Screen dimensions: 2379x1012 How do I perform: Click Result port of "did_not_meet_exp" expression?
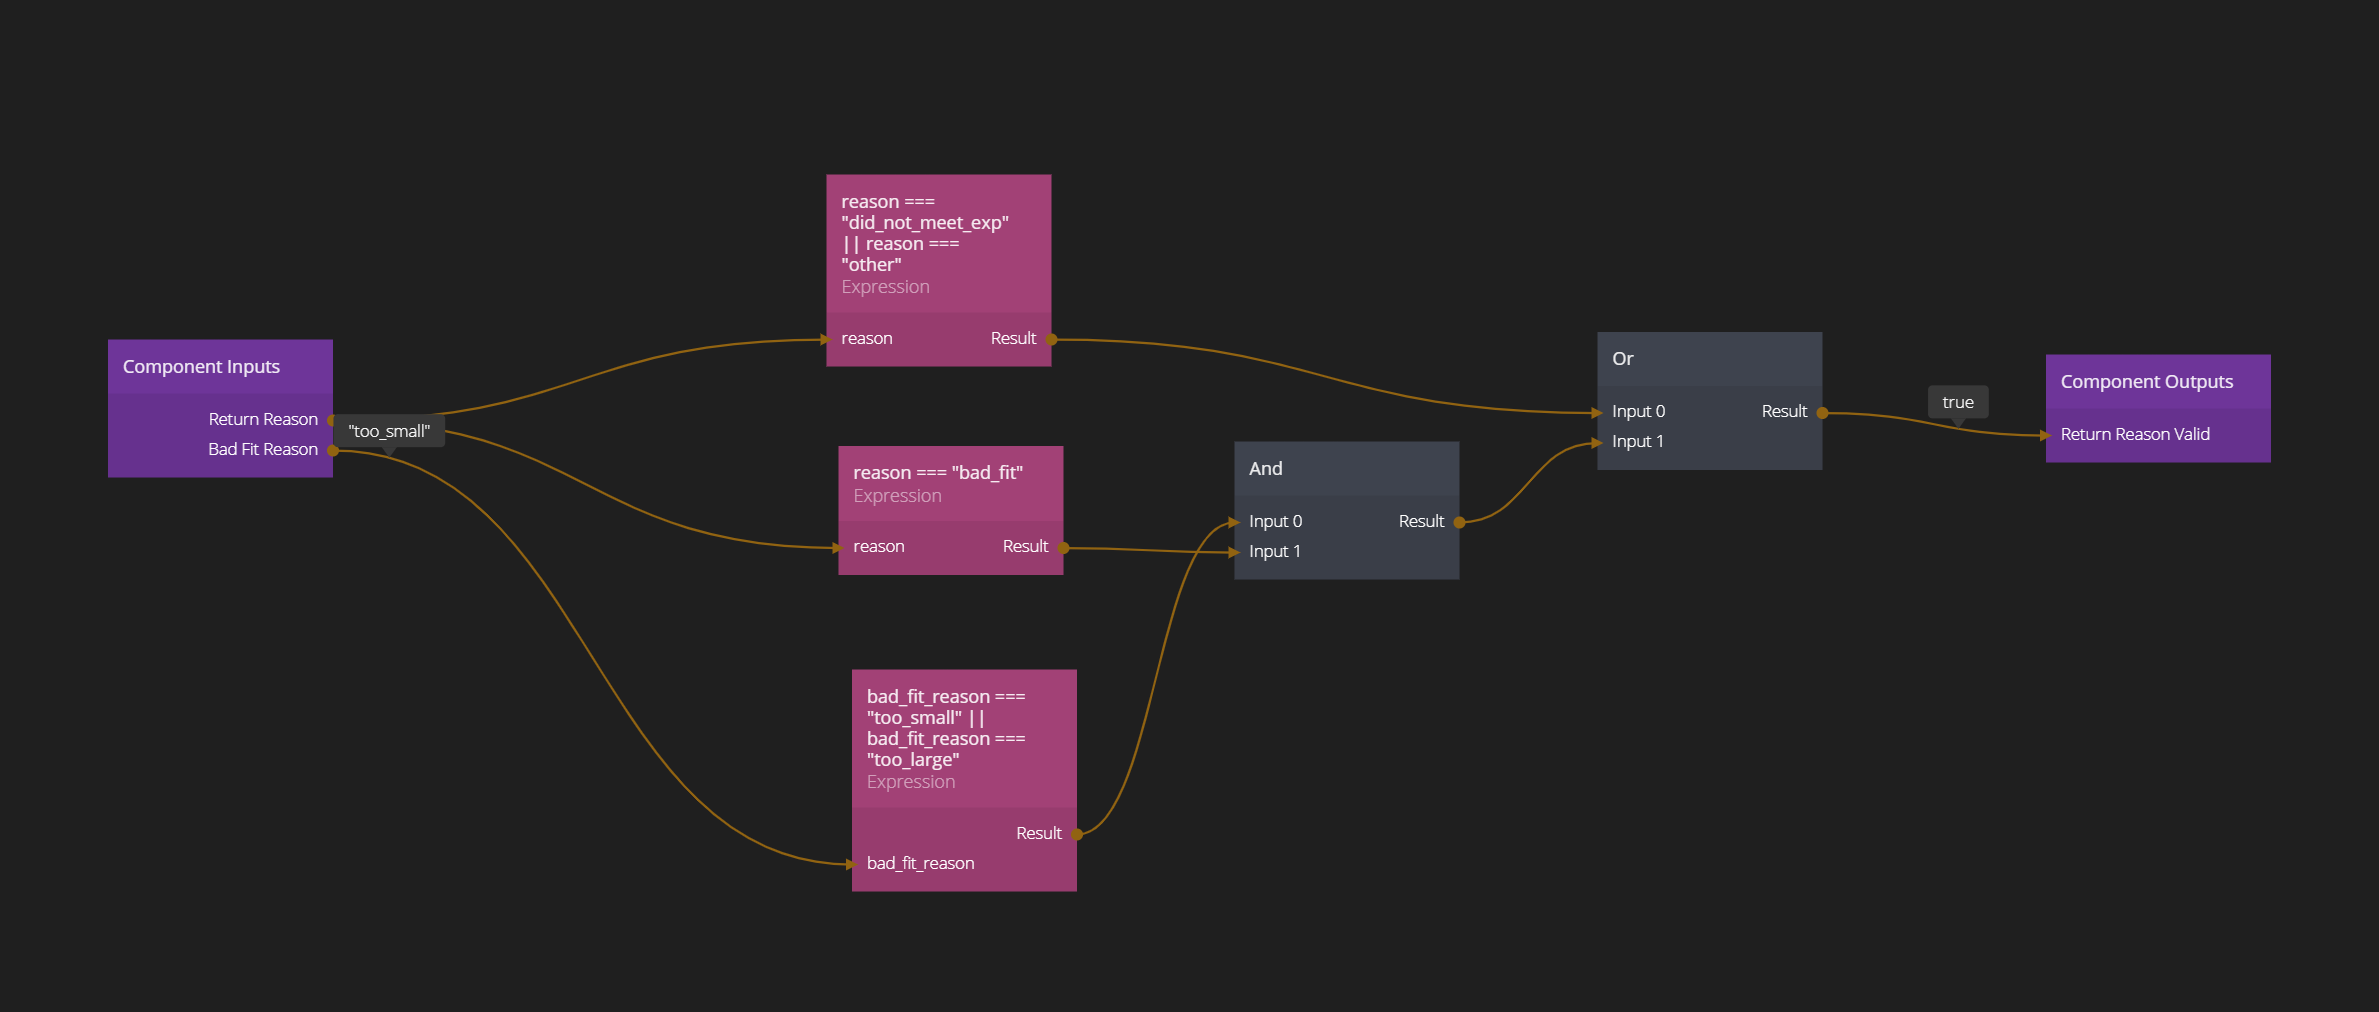coord(1051,339)
